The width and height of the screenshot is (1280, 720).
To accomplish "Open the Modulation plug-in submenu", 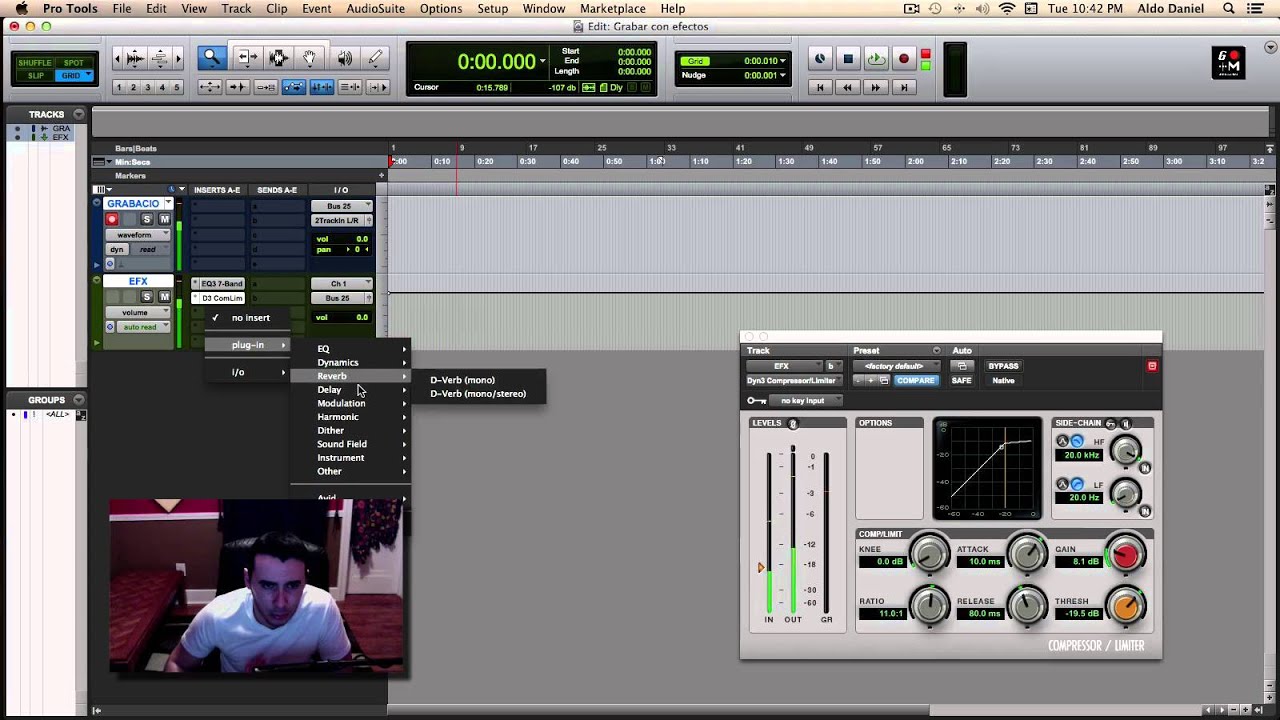I will click(x=350, y=403).
